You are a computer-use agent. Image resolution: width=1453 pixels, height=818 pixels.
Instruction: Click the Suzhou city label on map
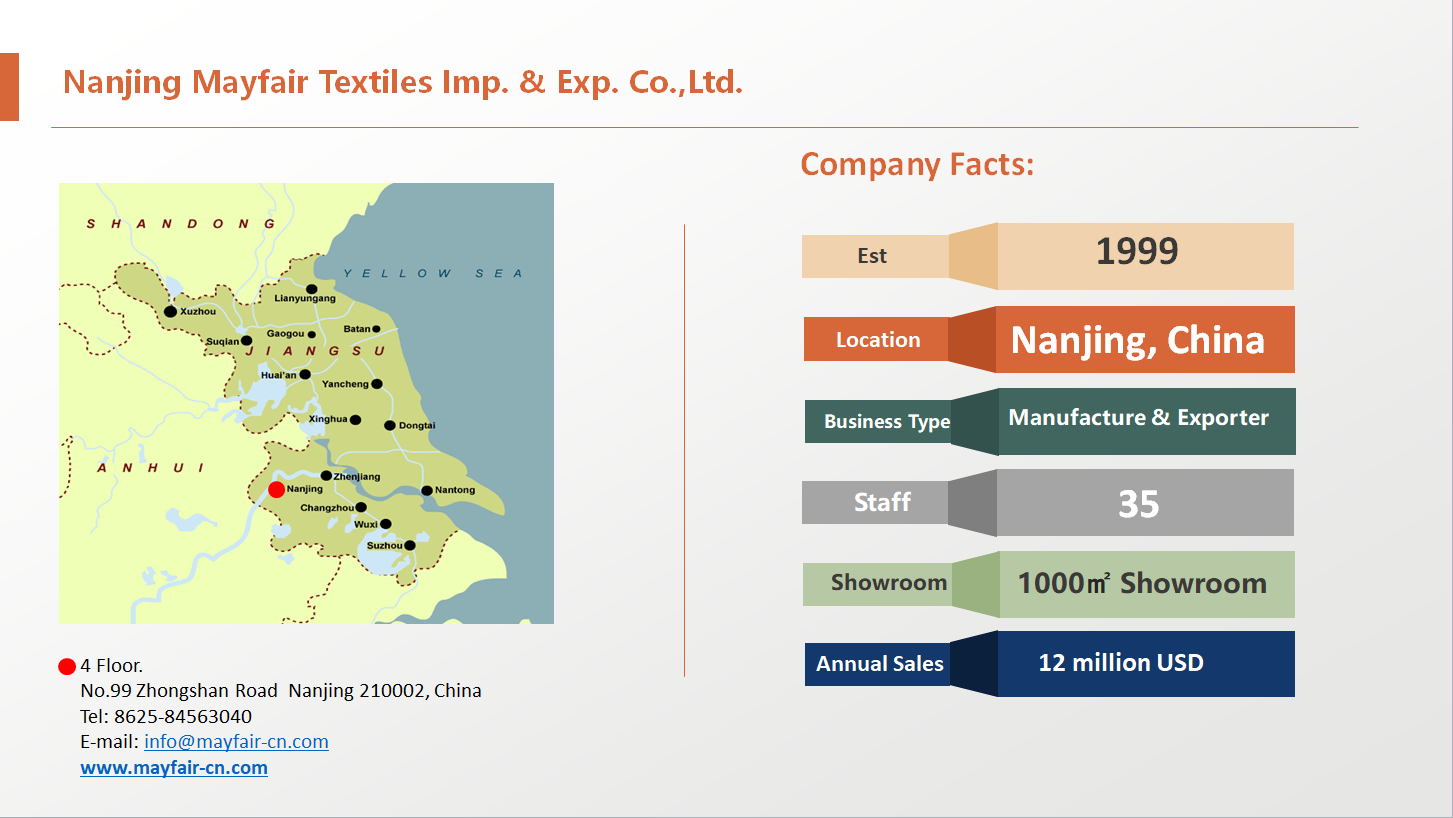click(384, 545)
